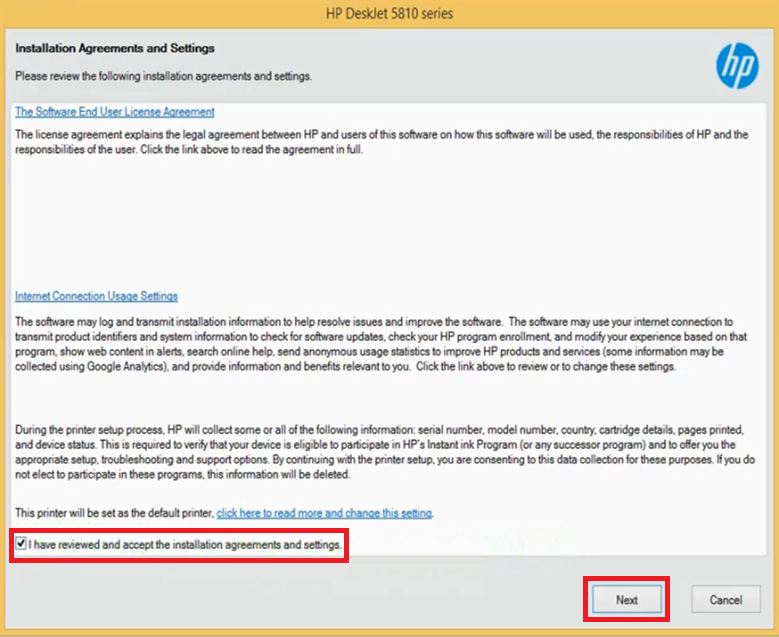Click the paragraph starting 'During the printer setup process'
779x637 pixels.
(x=385, y=452)
